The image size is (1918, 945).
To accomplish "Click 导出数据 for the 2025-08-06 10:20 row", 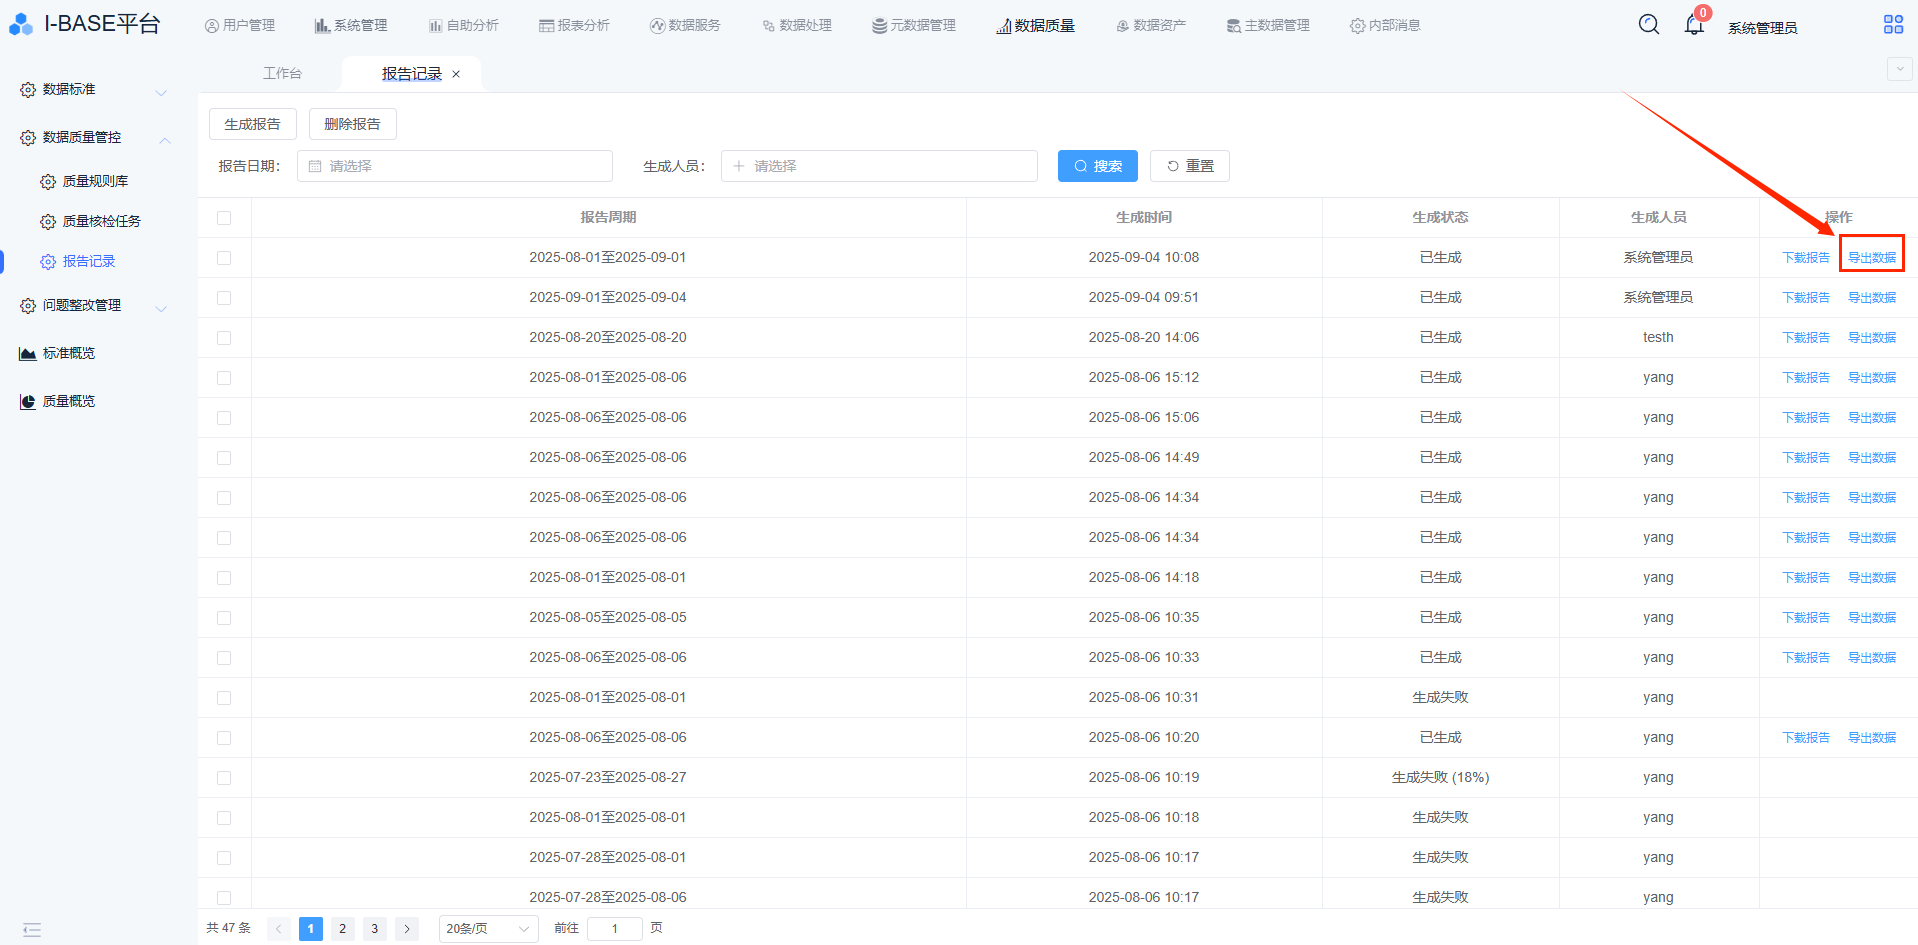I will point(1872,738).
